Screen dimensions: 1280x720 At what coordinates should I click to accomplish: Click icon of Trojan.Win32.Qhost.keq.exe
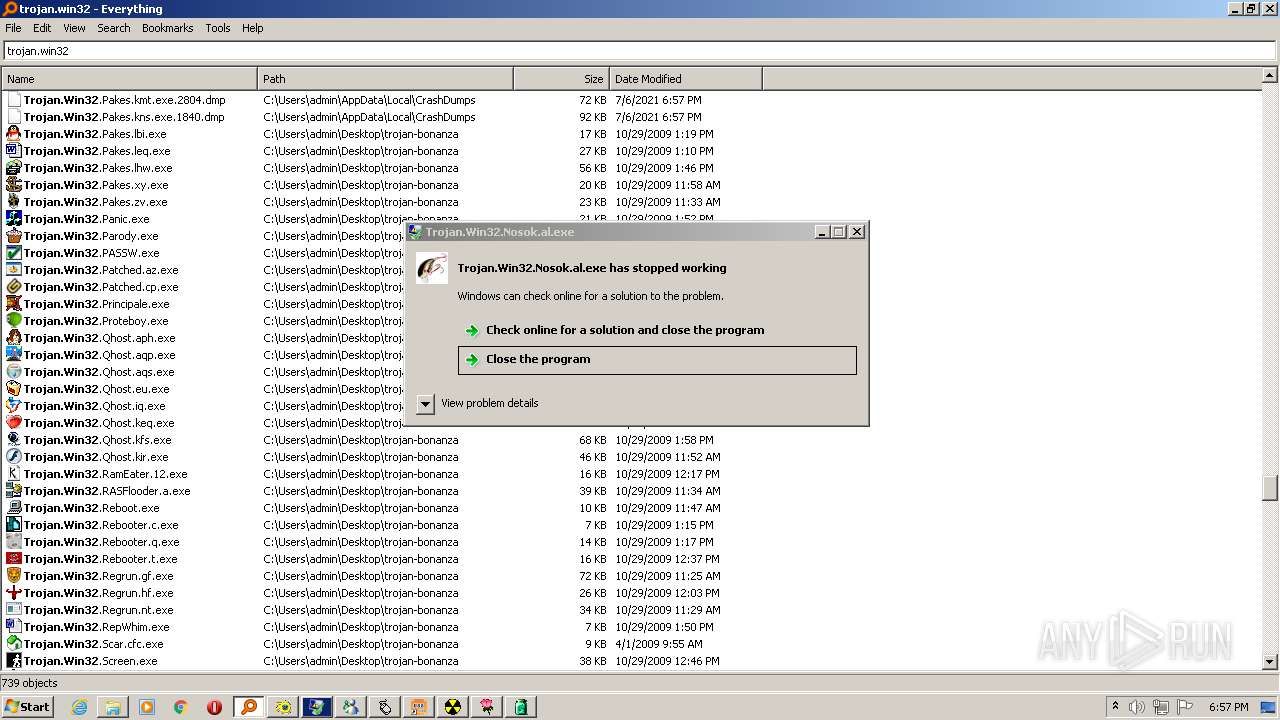click(x=13, y=423)
